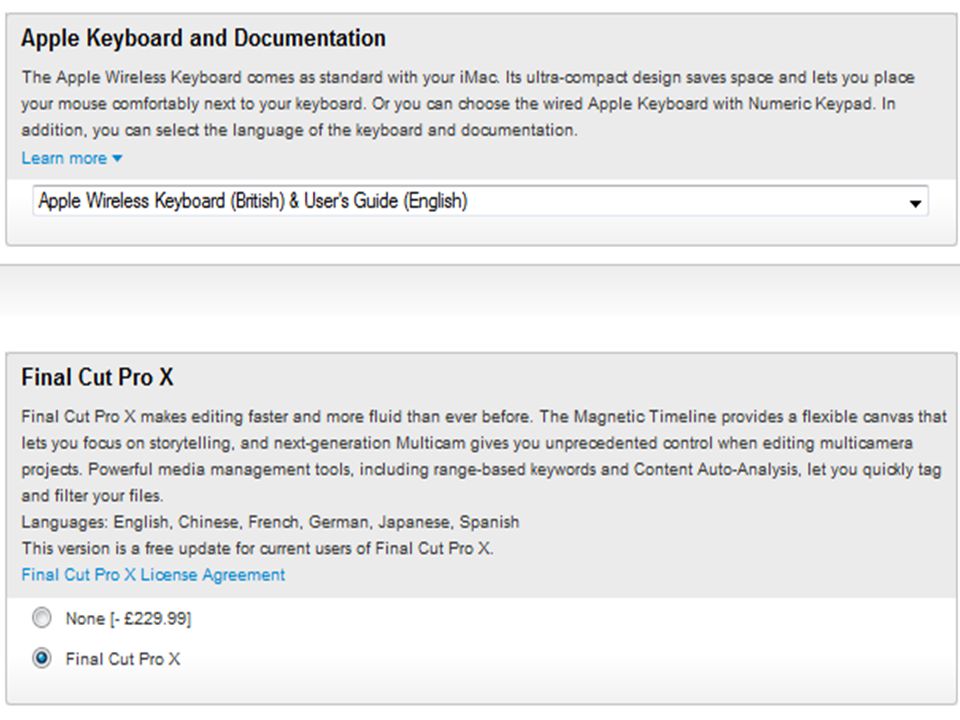Open the Final Cut Pro X License Agreement
Image resolution: width=960 pixels, height=720 pixels.
(x=153, y=575)
